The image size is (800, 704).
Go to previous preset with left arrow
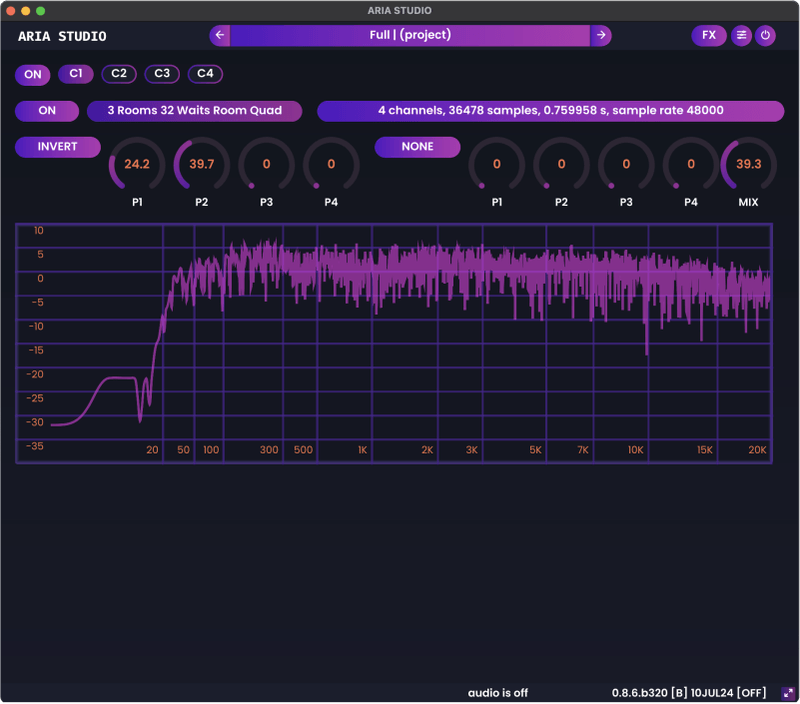click(x=220, y=35)
